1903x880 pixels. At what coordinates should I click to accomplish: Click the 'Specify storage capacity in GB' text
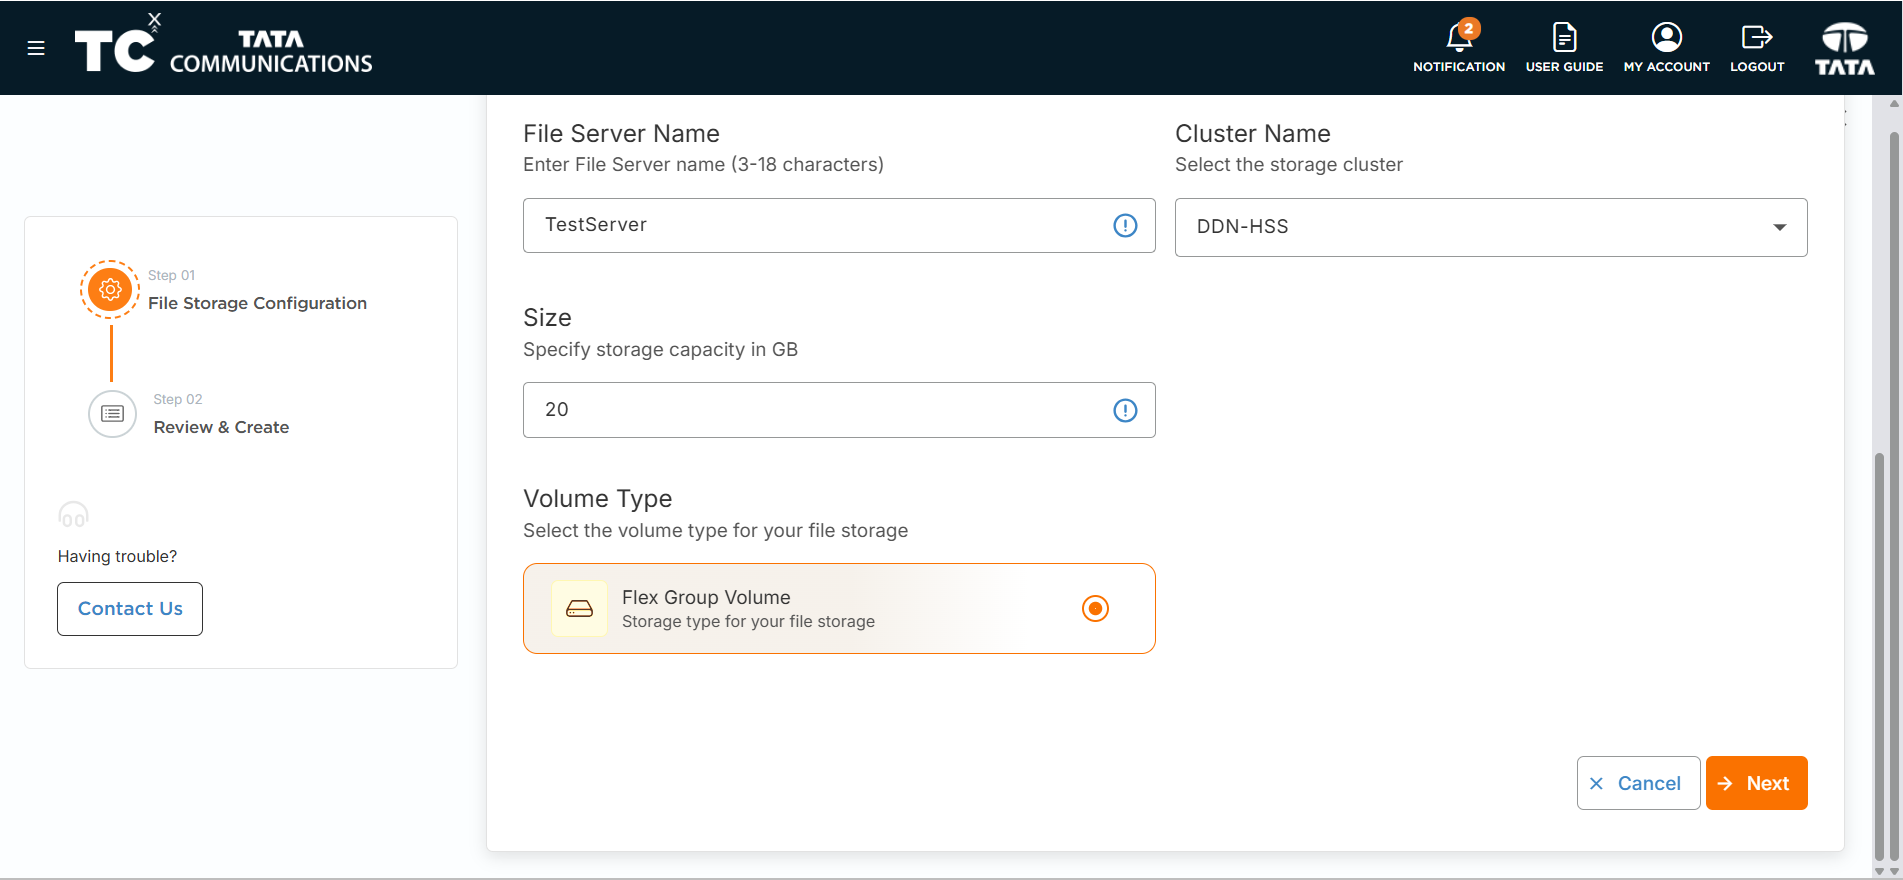click(x=660, y=350)
